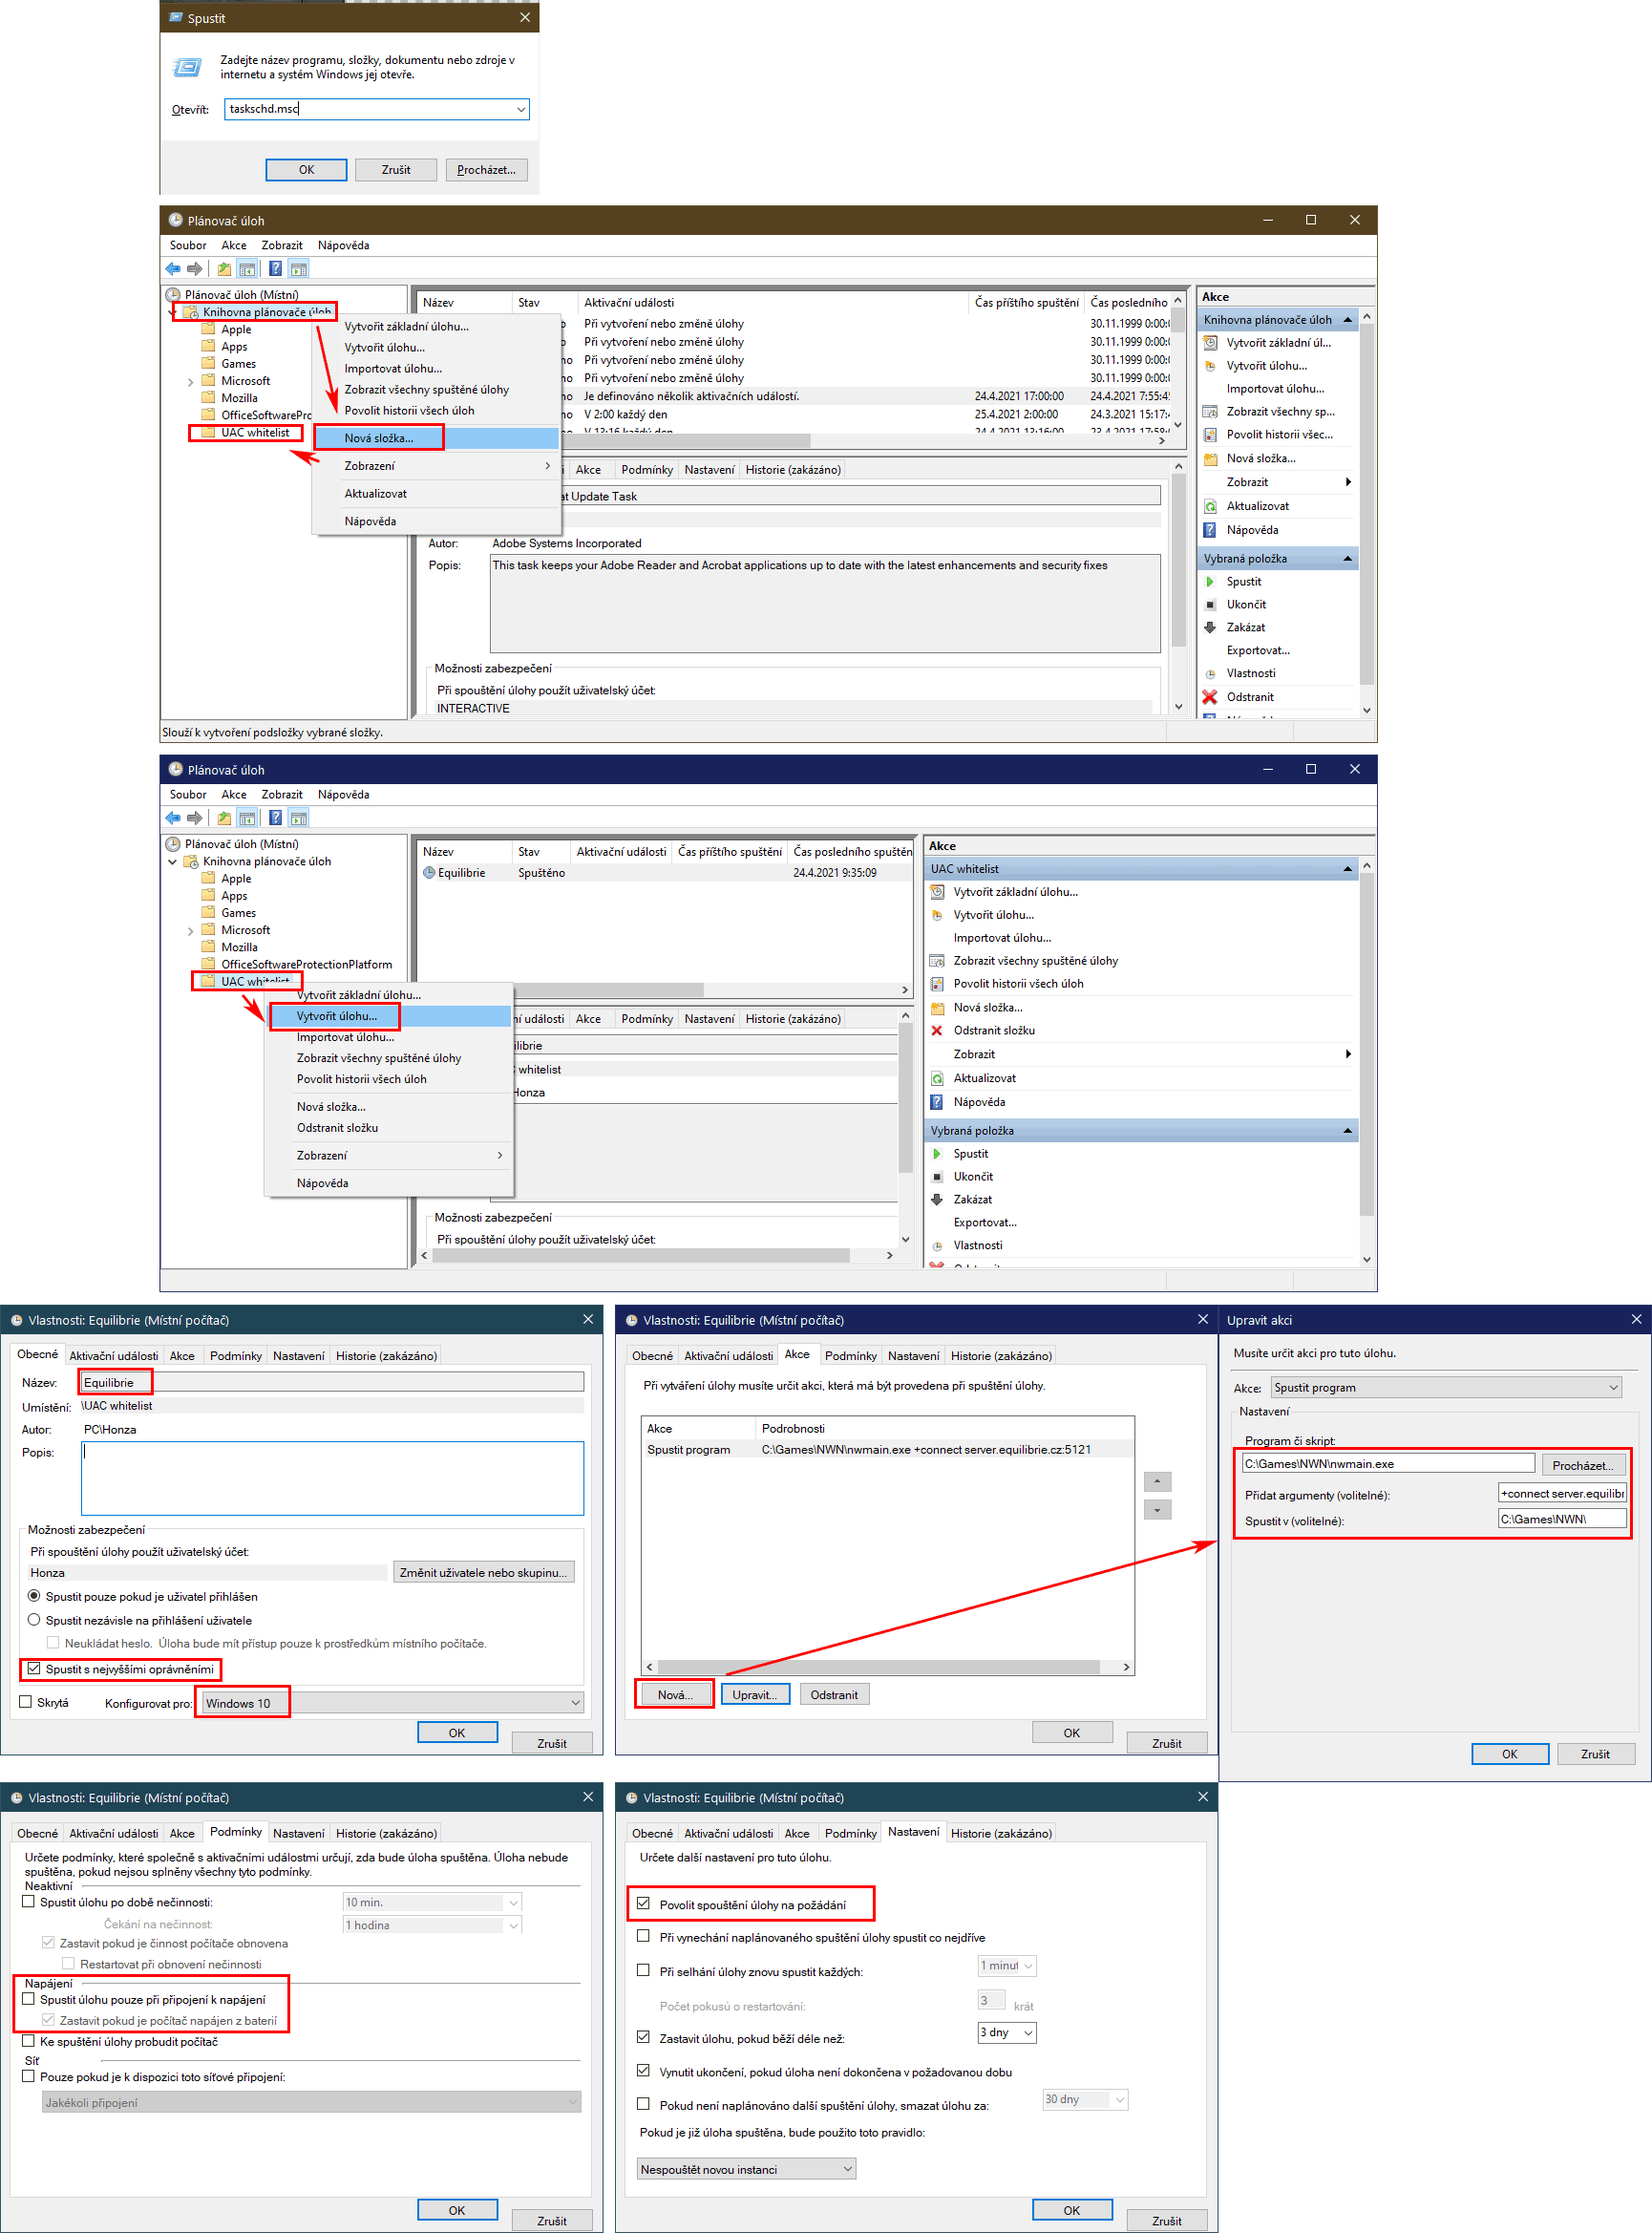Click 'Vytvořit úlohu...' in lower window Akce pane
1652x2233 pixels.
[993, 915]
